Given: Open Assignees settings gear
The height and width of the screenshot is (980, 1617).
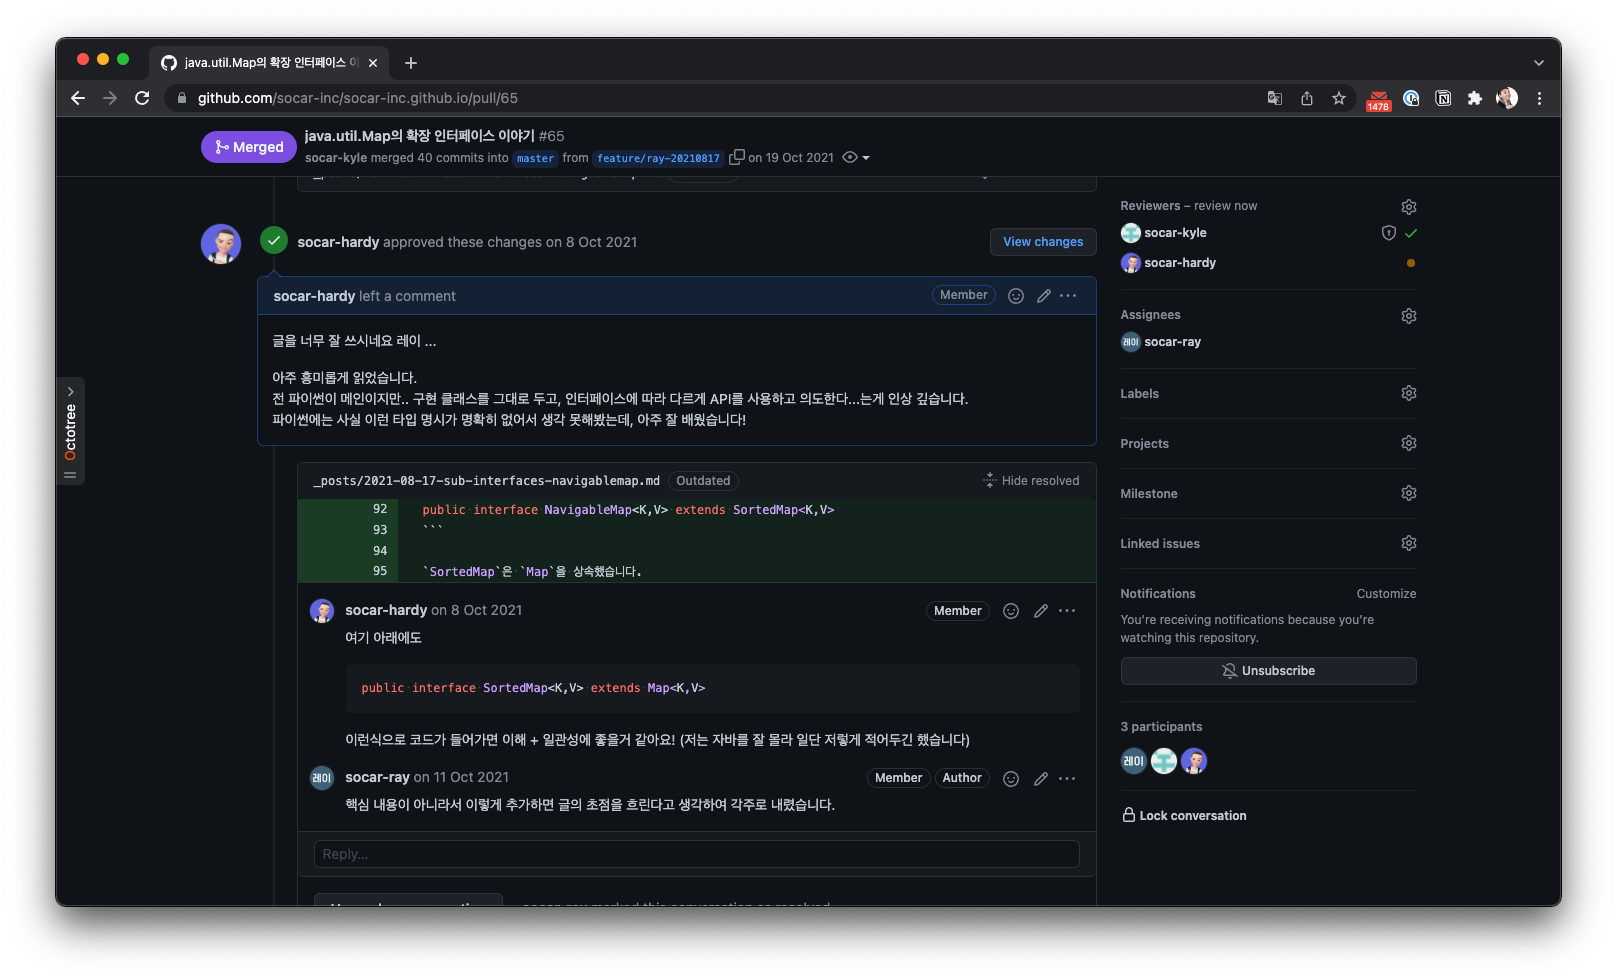Looking at the screenshot, I should pyautogui.click(x=1409, y=316).
